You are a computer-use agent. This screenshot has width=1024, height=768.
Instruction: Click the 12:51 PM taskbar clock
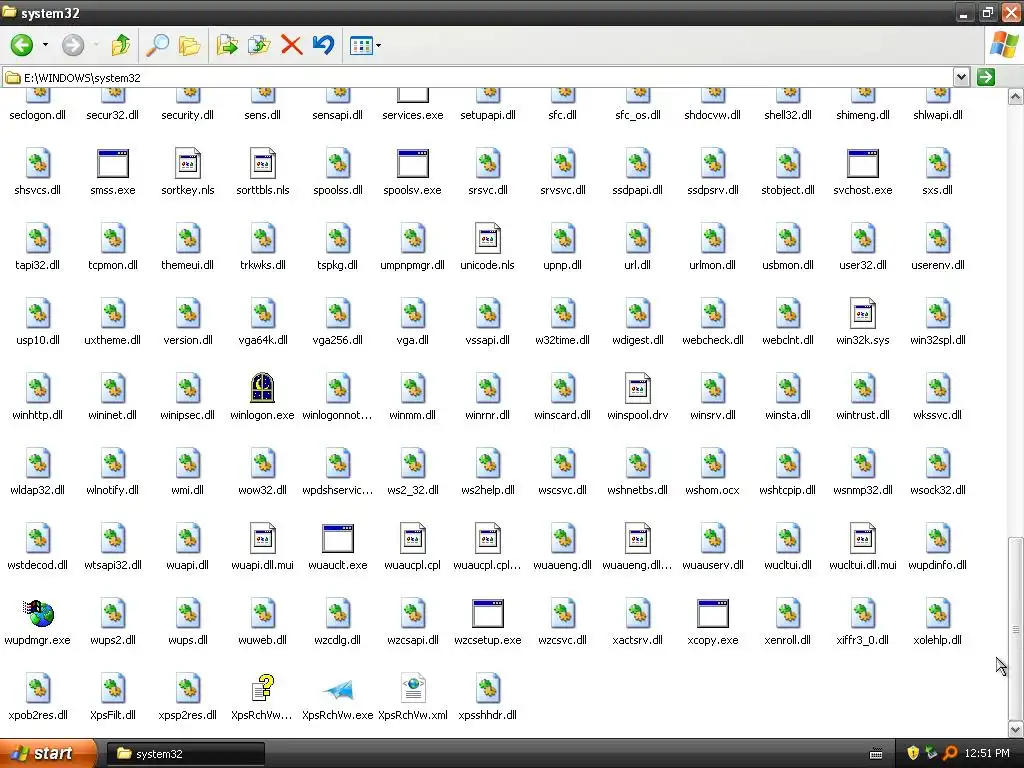tap(987, 754)
